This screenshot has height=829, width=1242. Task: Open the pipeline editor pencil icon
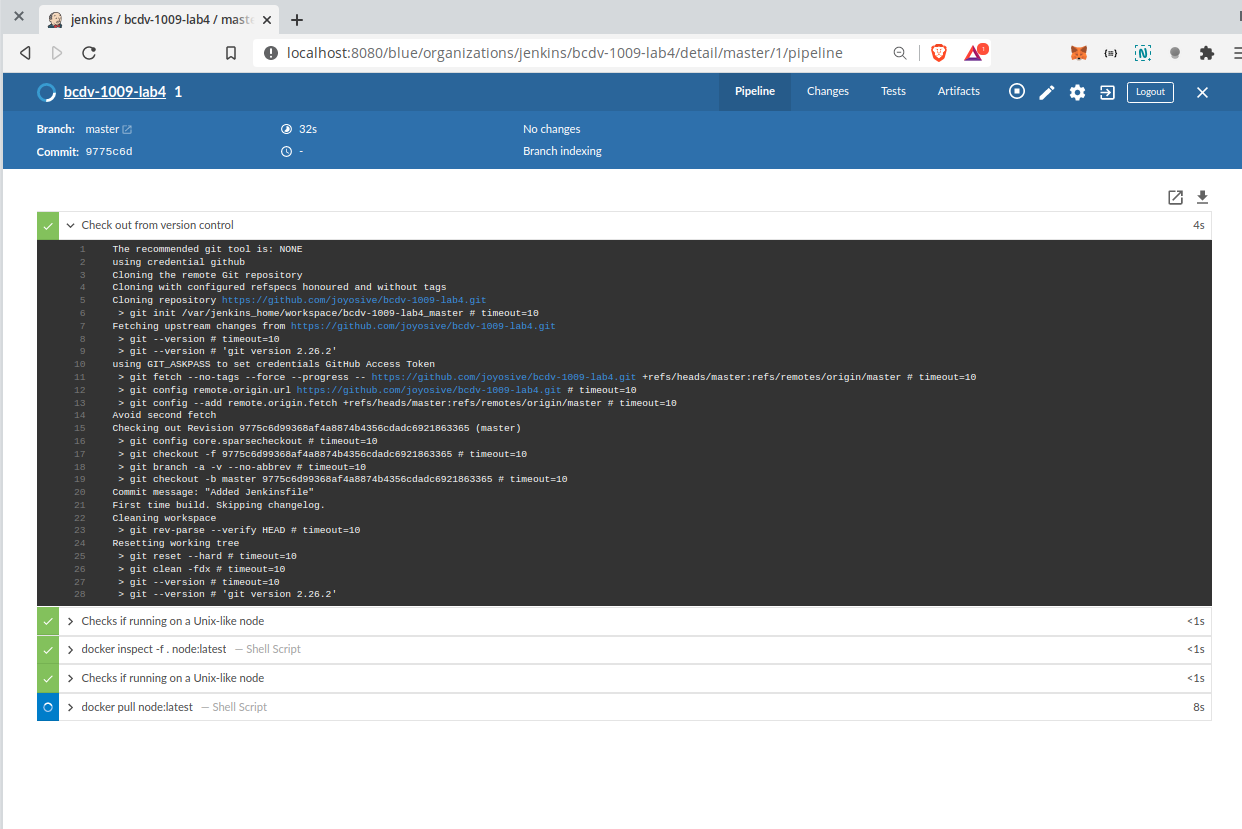point(1047,92)
